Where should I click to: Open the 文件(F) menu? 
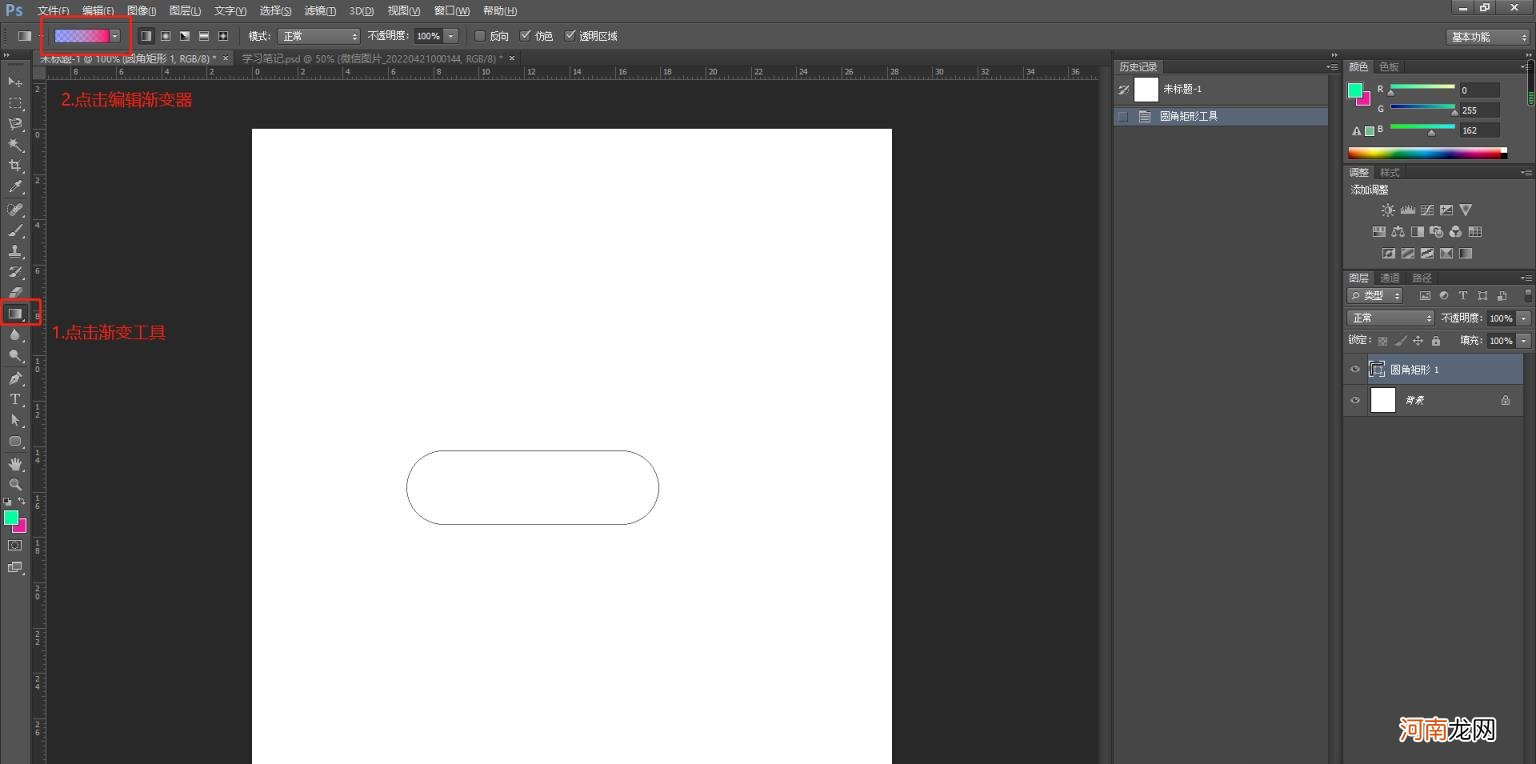point(53,11)
